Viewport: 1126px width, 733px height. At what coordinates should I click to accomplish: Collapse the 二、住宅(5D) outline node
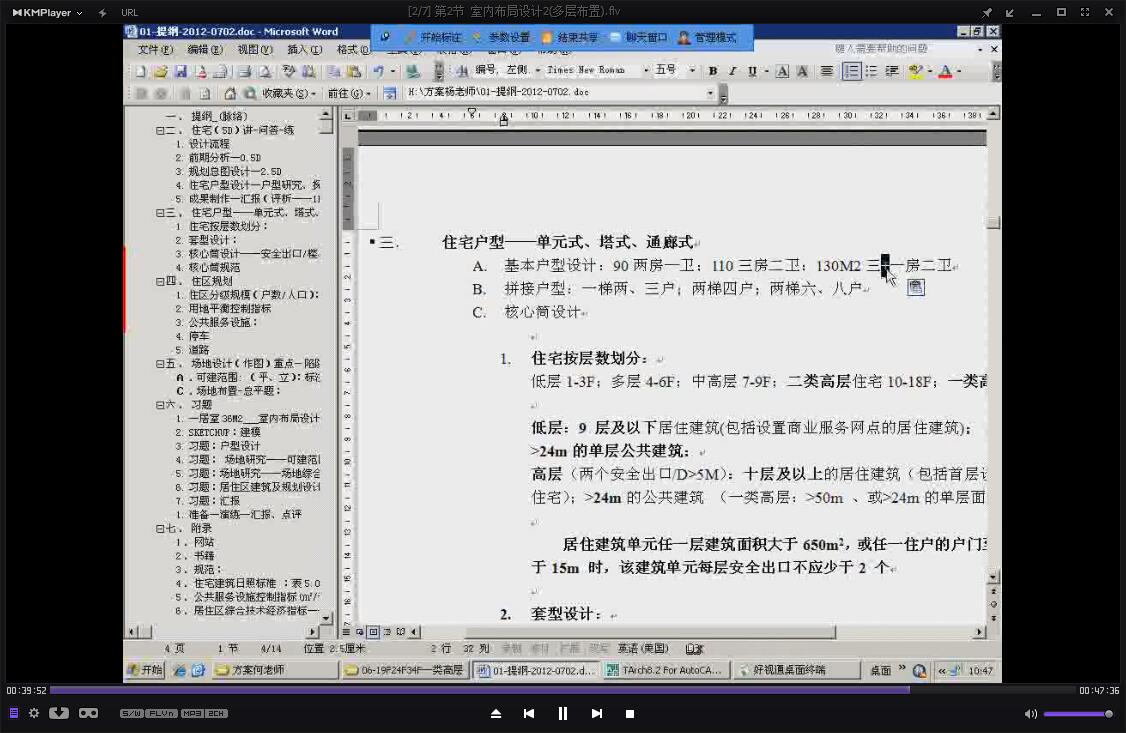(159, 131)
